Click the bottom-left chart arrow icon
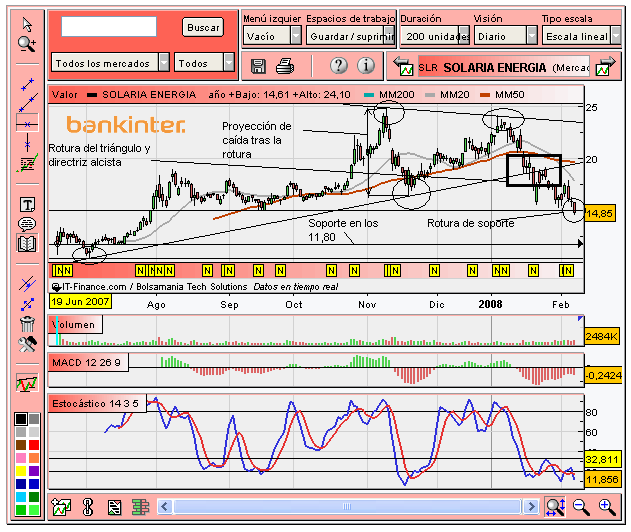Image resolution: width=631 pixels, height=532 pixels. pos(61,507)
